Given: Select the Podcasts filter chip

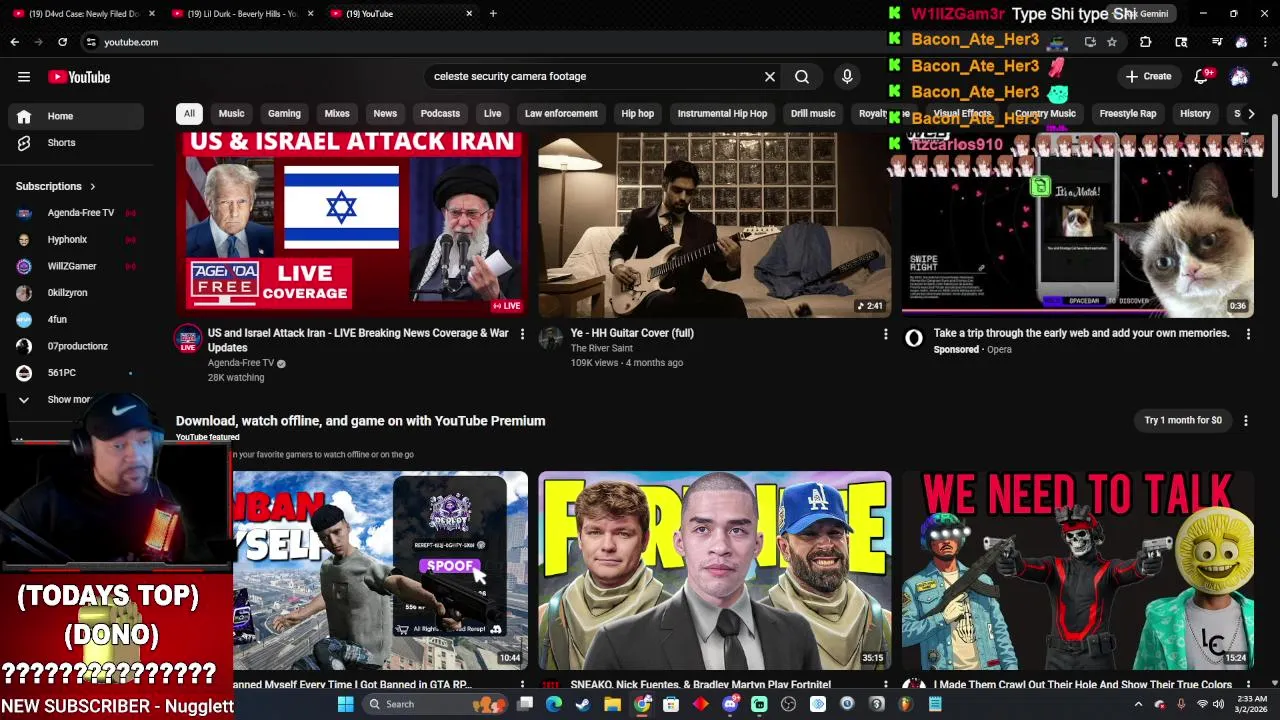Looking at the screenshot, I should 440,113.
